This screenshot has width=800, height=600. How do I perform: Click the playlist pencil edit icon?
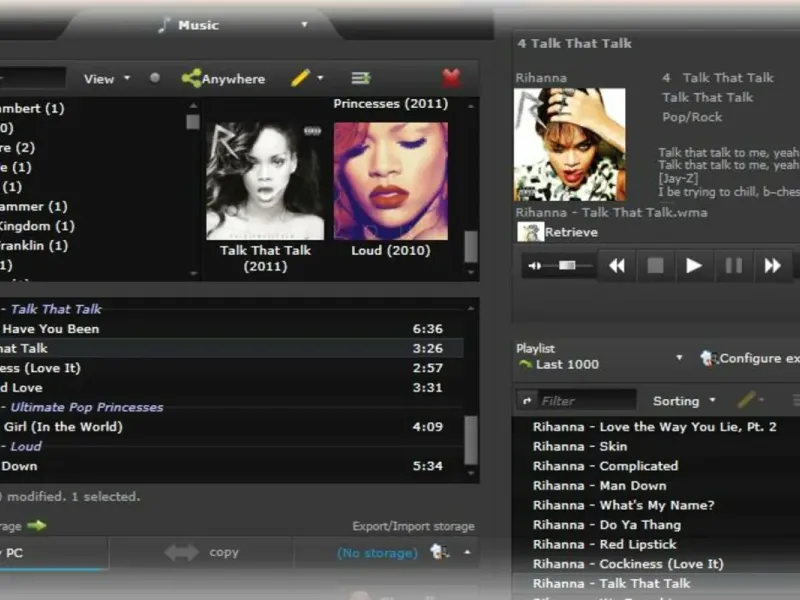pyautogui.click(x=746, y=399)
